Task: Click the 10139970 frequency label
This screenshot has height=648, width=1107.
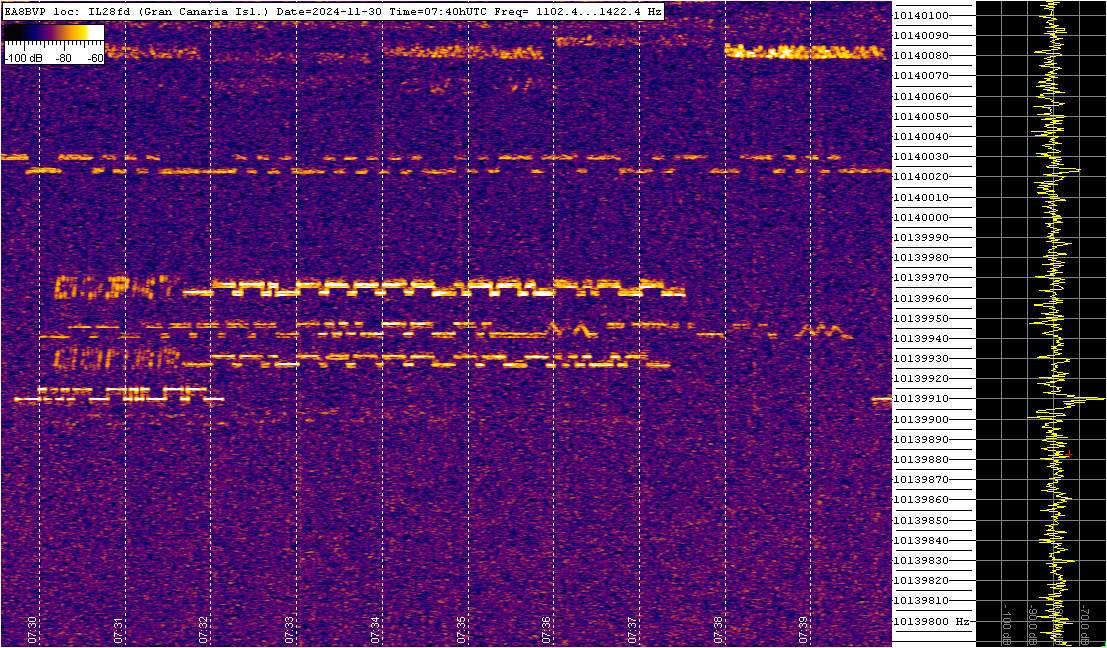Action: 921,277
